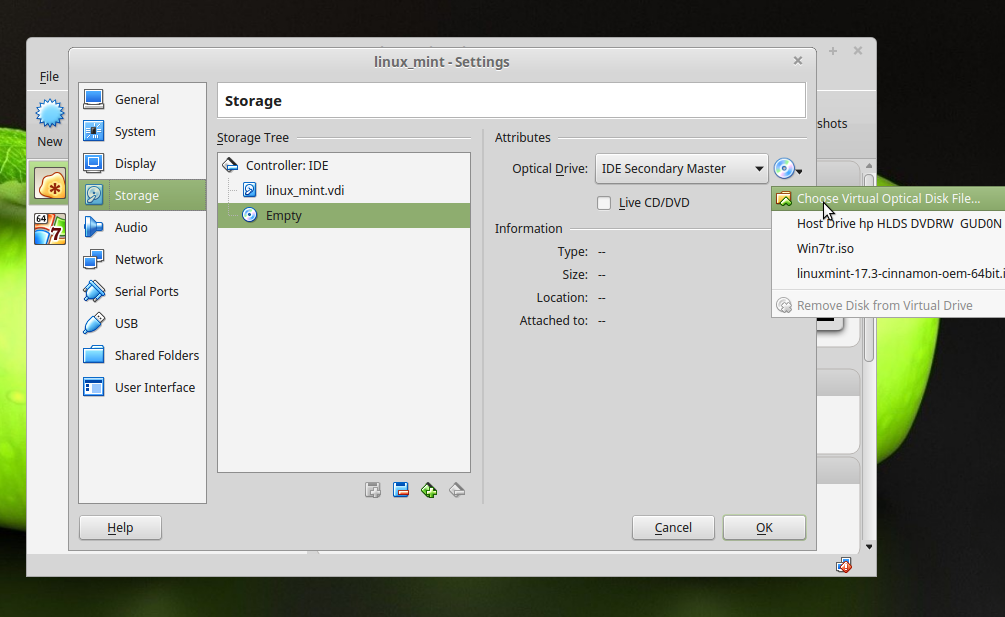1005x617 pixels.
Task: Click the Snapshots label in the main window
Action: [x=832, y=124]
